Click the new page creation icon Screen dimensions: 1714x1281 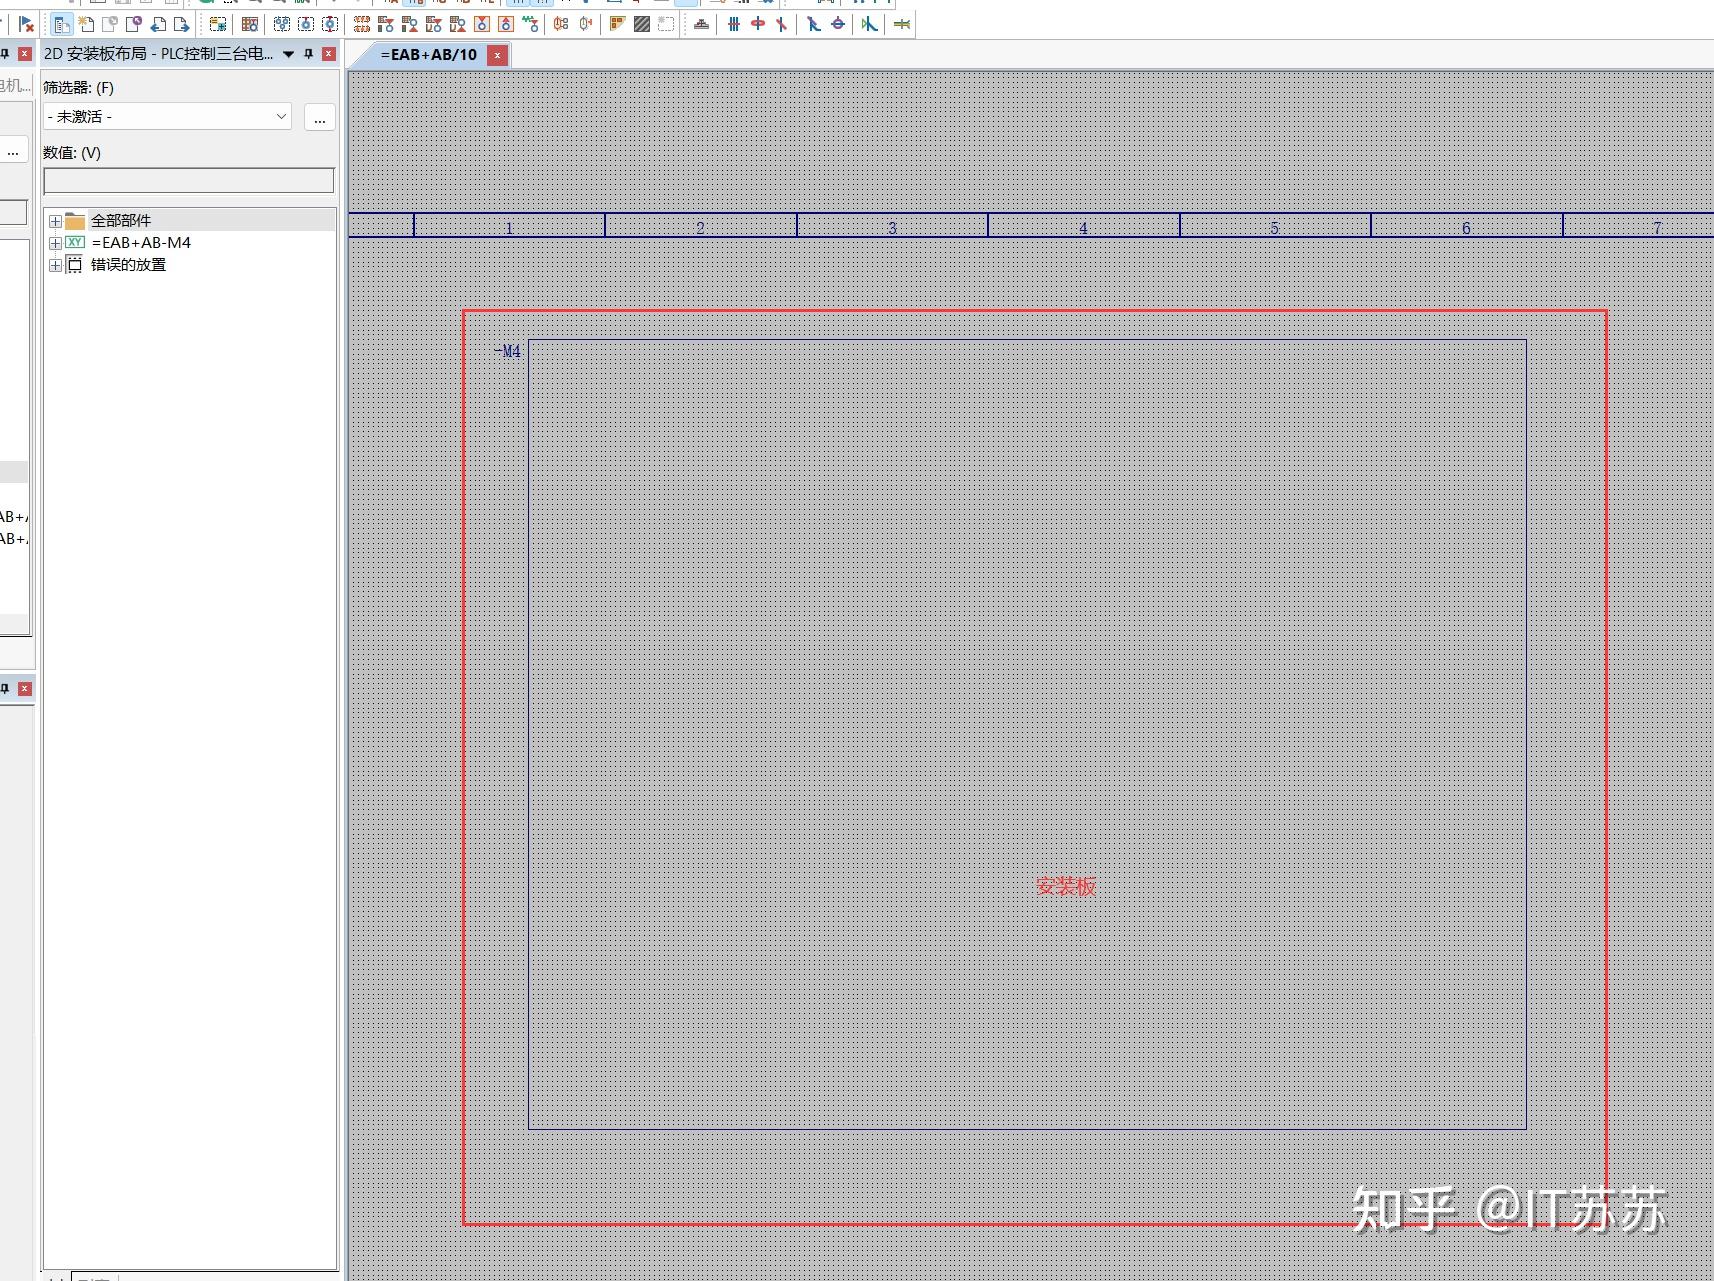pos(86,25)
